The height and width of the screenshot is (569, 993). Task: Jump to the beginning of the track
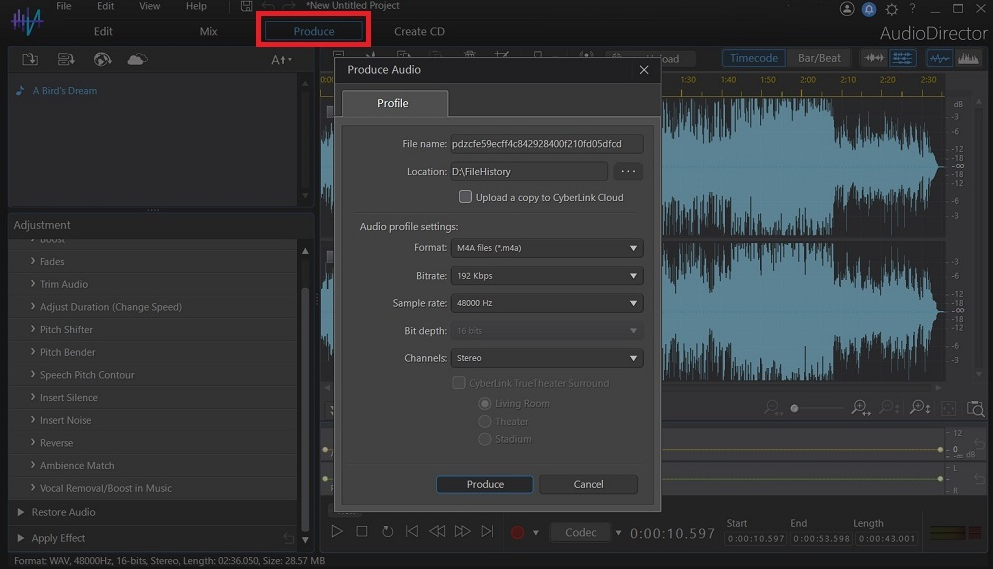pos(412,531)
